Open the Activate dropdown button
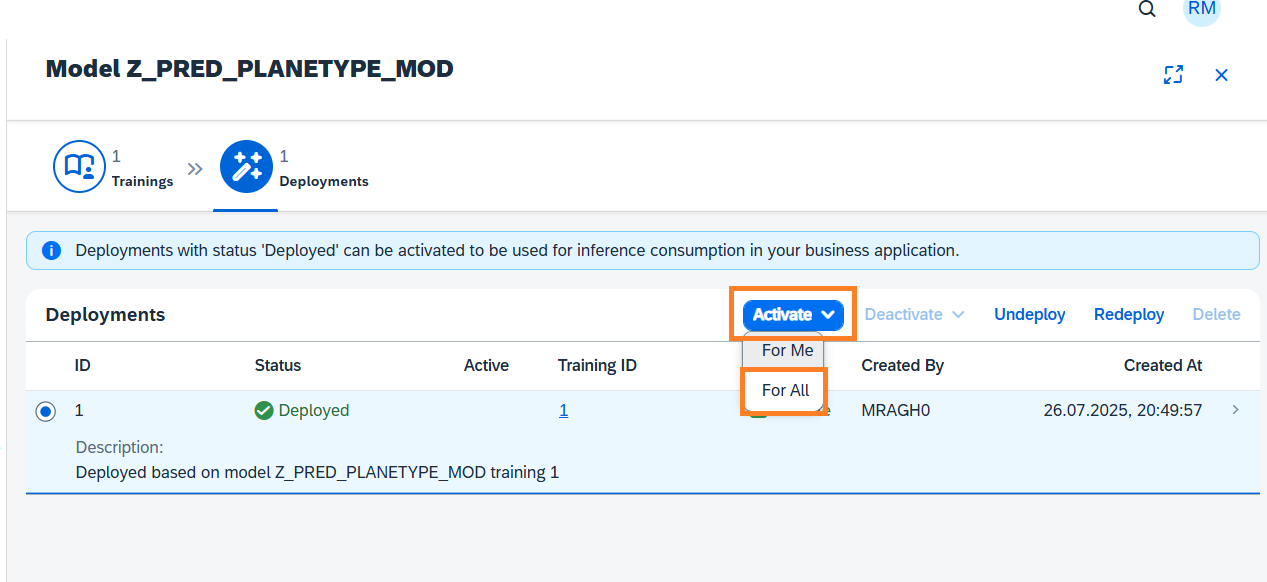The height and width of the screenshot is (582, 1267). point(793,315)
